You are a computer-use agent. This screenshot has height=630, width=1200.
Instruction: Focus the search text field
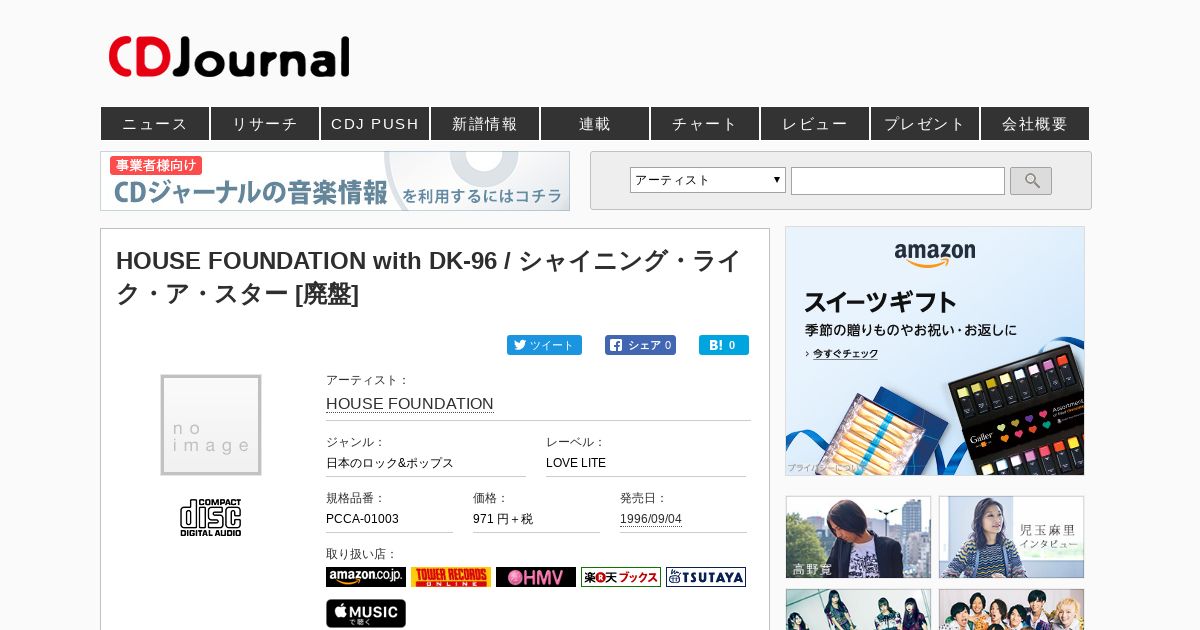[x=898, y=181]
